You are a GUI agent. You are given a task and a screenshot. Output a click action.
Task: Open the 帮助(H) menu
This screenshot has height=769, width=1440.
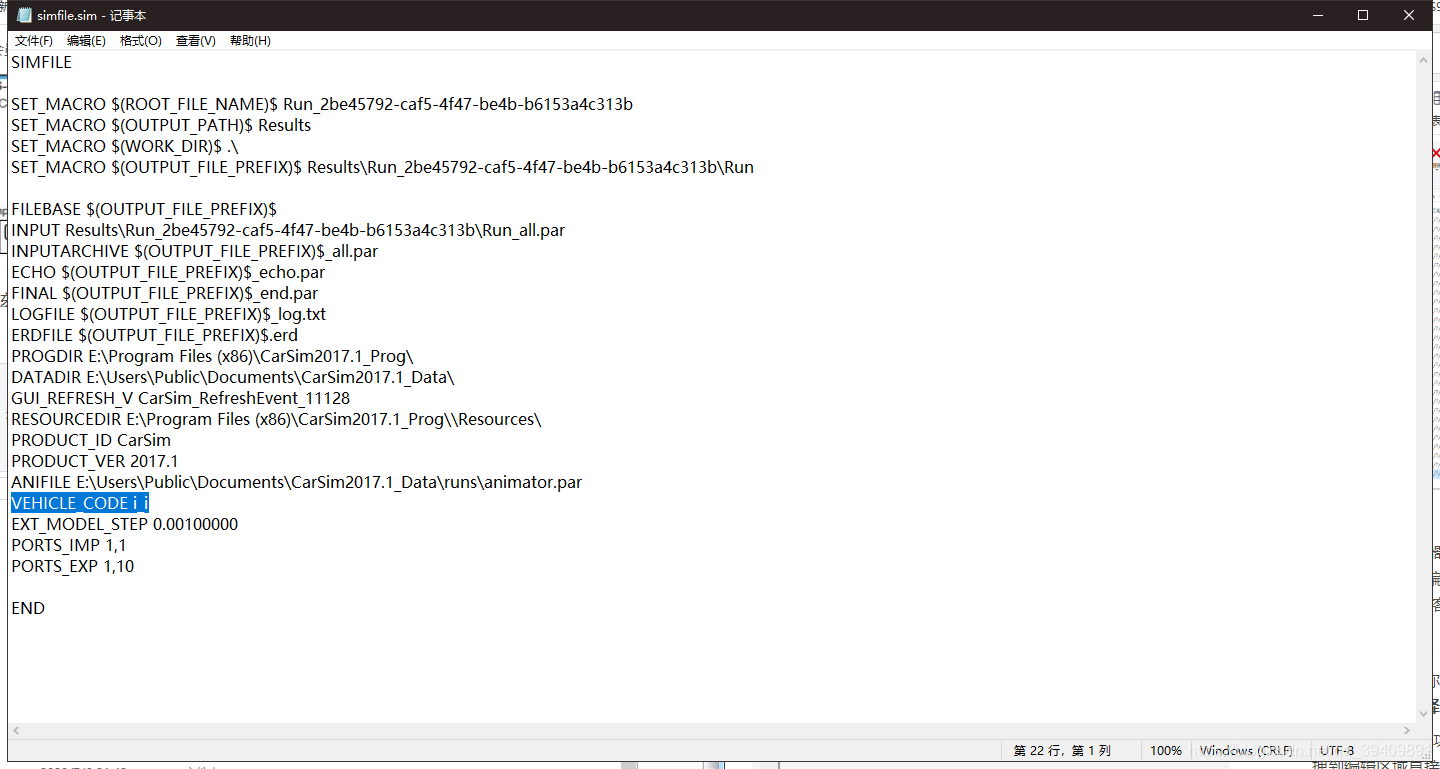[250, 41]
